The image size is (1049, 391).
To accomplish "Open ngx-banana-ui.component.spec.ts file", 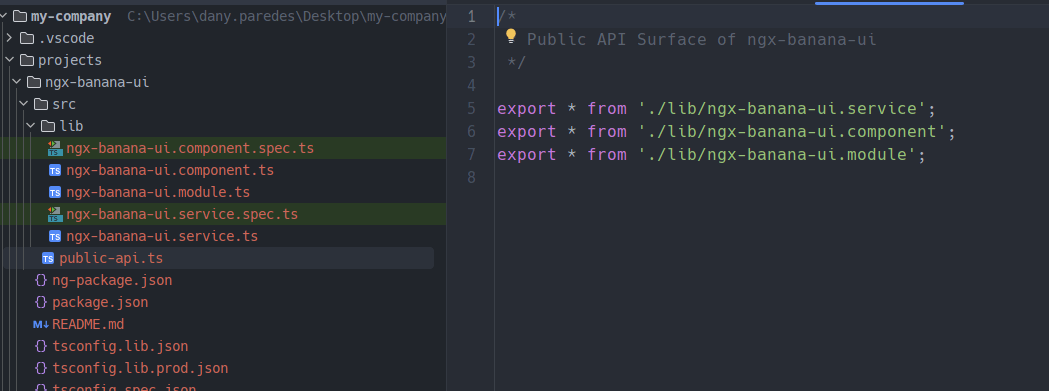I will (190, 149).
